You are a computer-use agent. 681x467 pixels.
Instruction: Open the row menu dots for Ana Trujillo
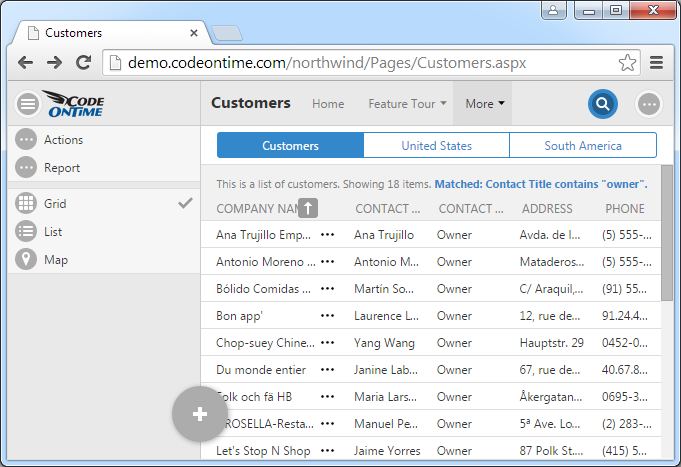327,234
